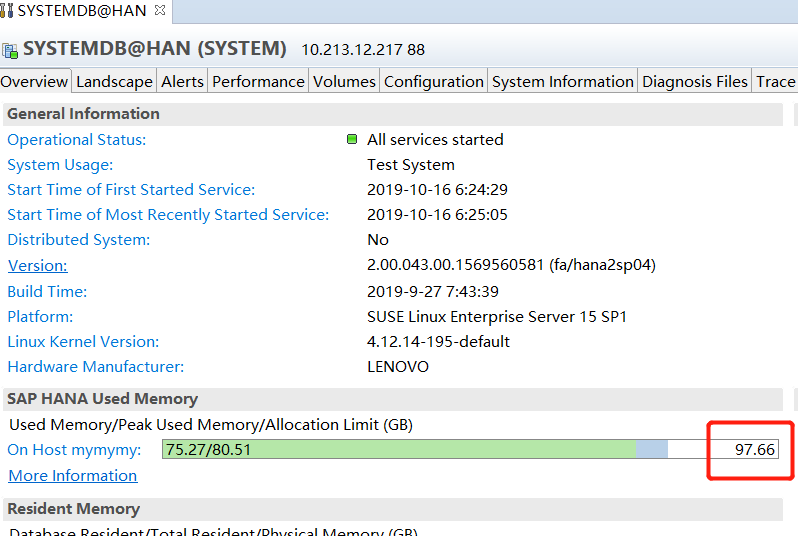Click the 'Test System' value
Screen dimensions: 798x536
411,164
